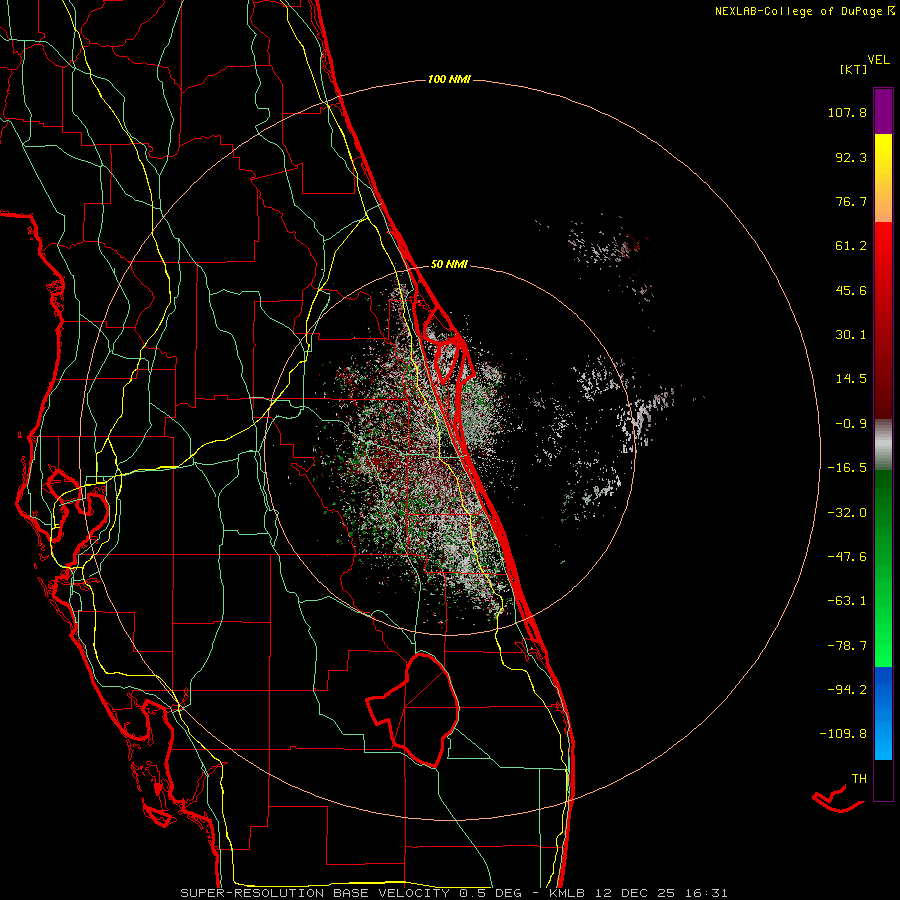This screenshot has height=900, width=900.
Task: Click the -109.8 velocity scale value
Action: tap(843, 734)
